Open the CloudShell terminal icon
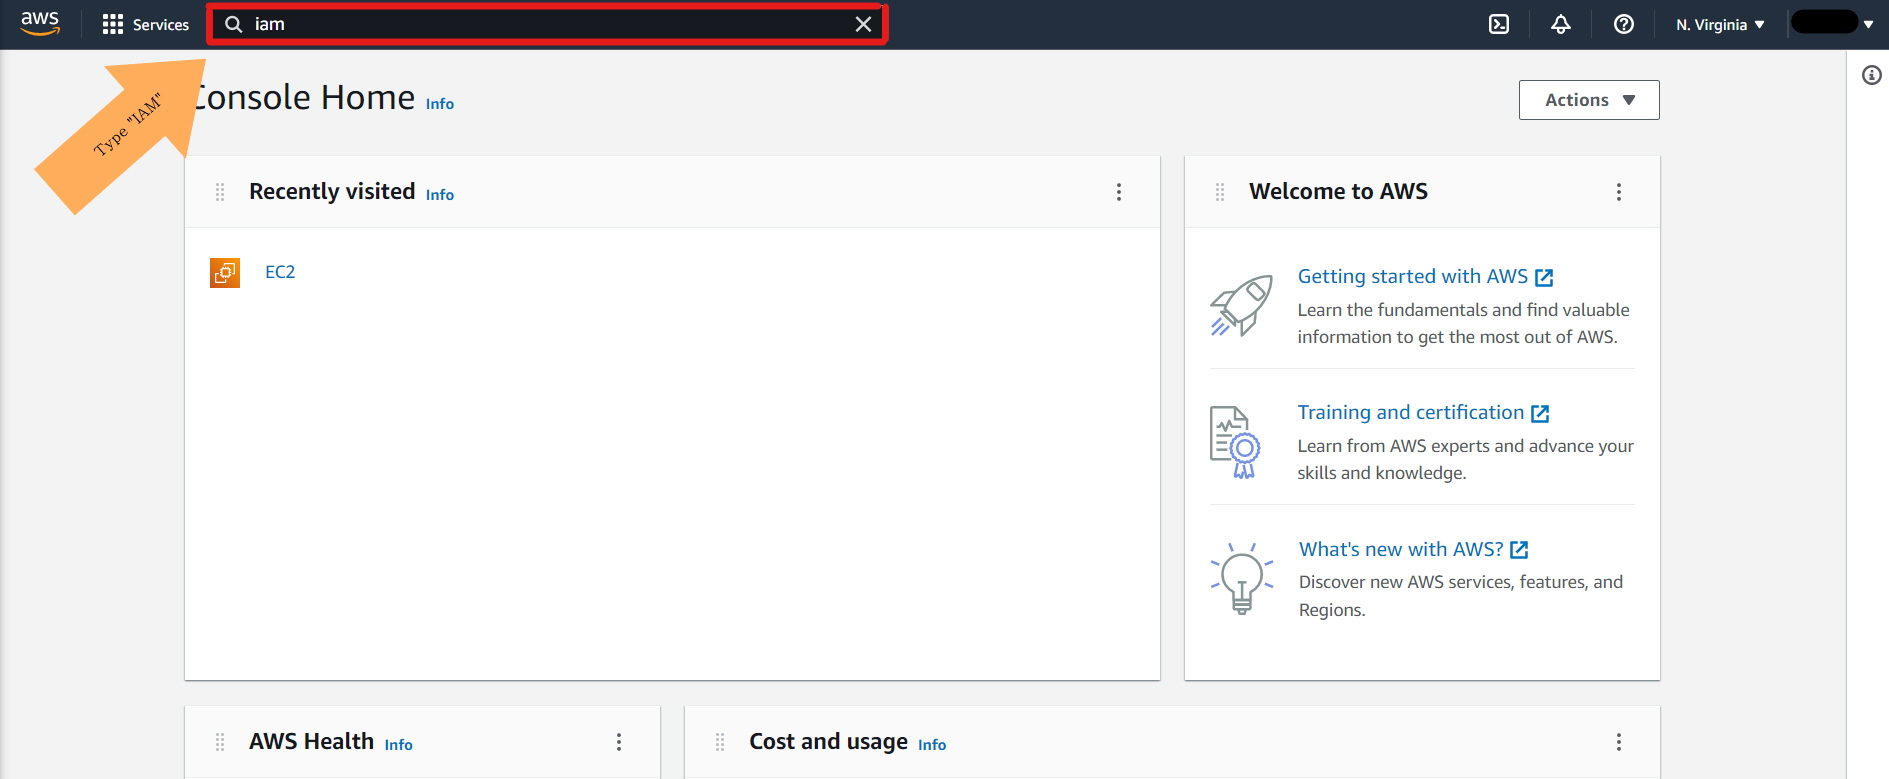Image resolution: width=1889 pixels, height=779 pixels. pyautogui.click(x=1499, y=24)
